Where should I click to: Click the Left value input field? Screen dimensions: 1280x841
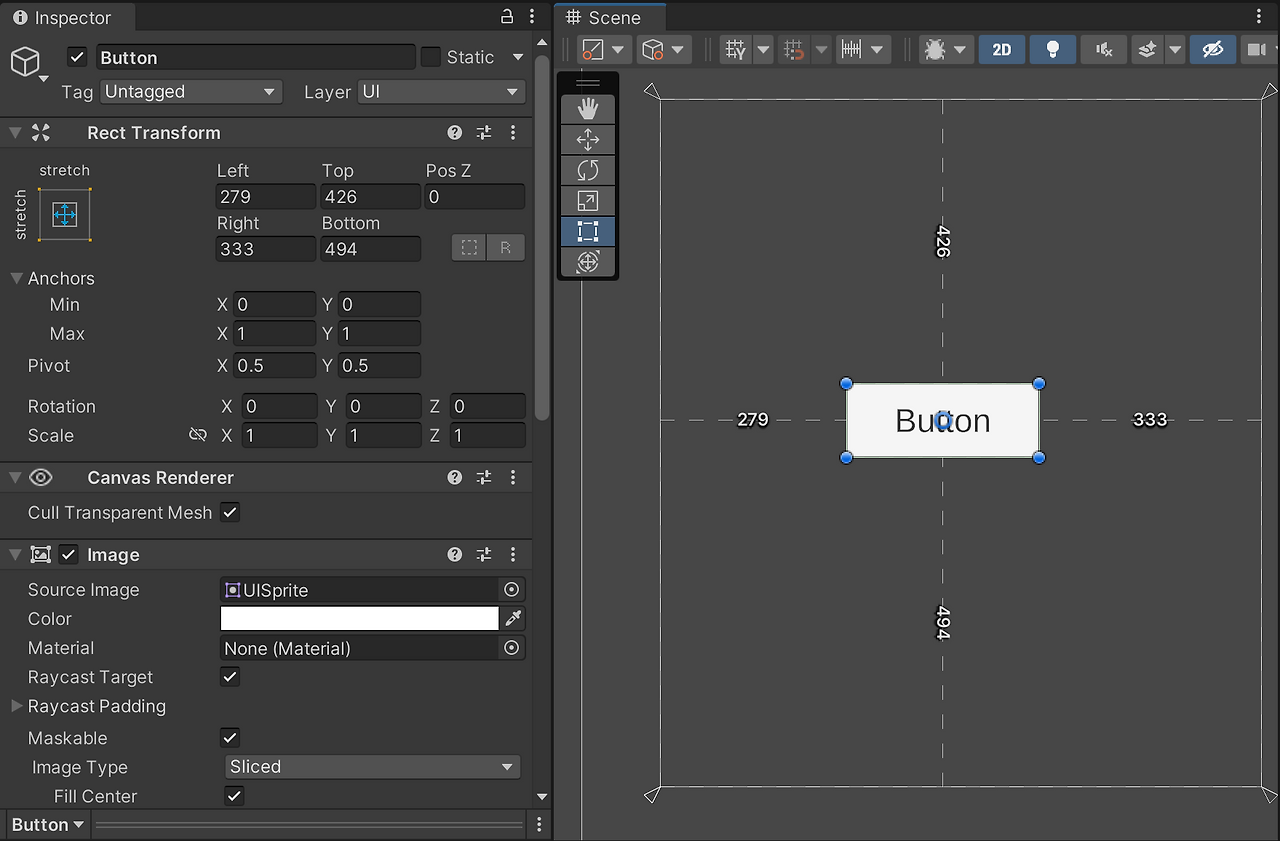click(265, 197)
